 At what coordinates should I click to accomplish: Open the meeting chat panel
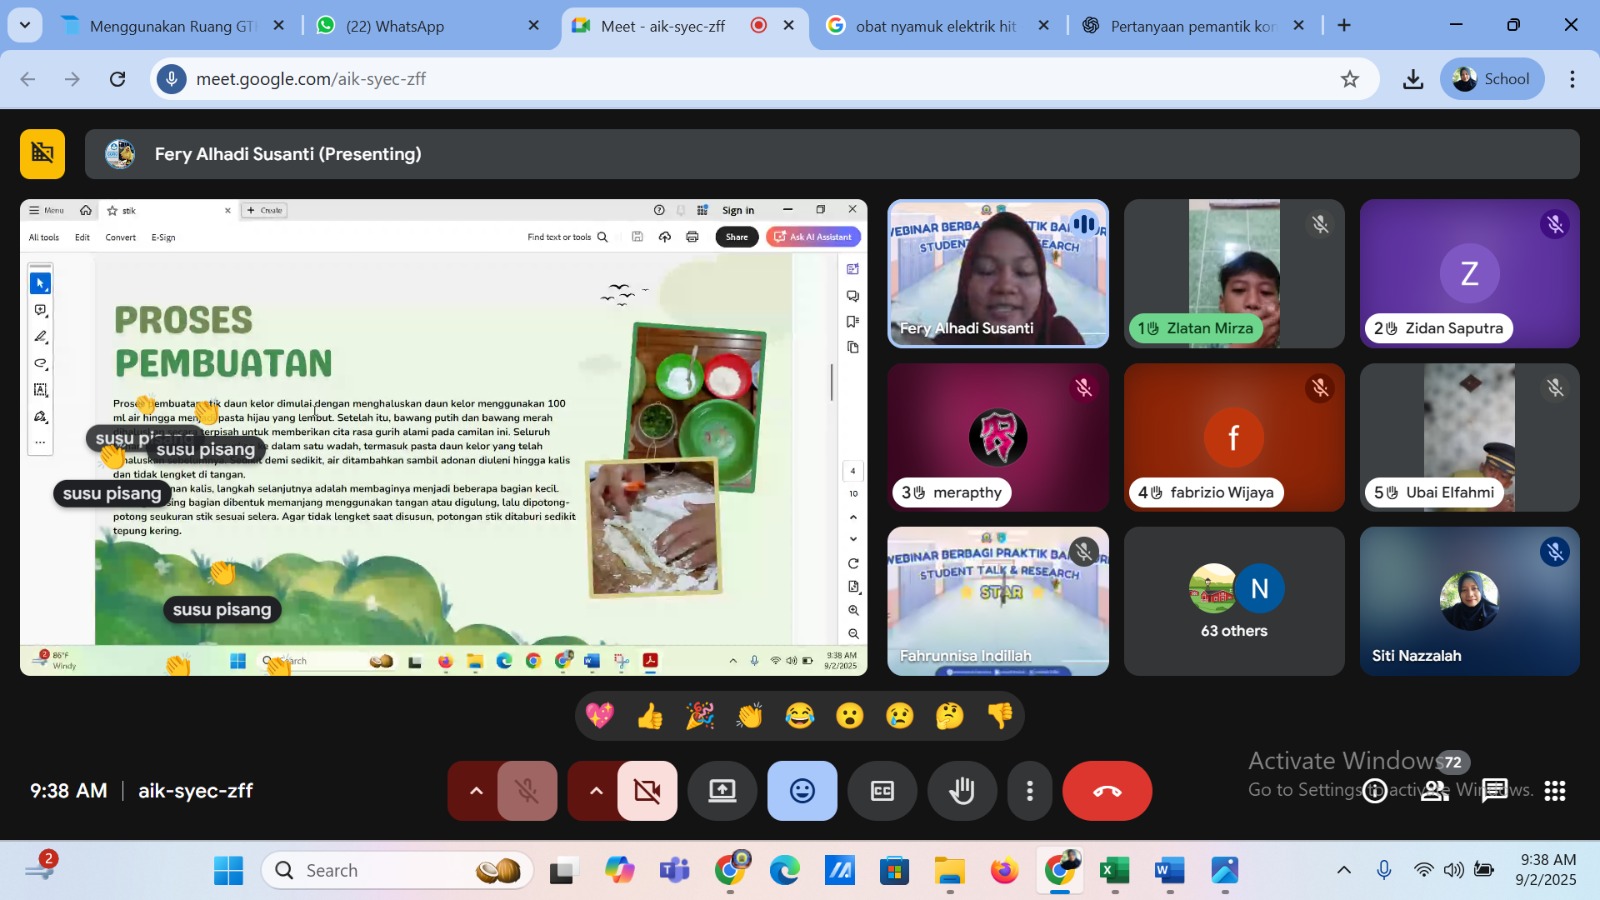pyautogui.click(x=1494, y=791)
